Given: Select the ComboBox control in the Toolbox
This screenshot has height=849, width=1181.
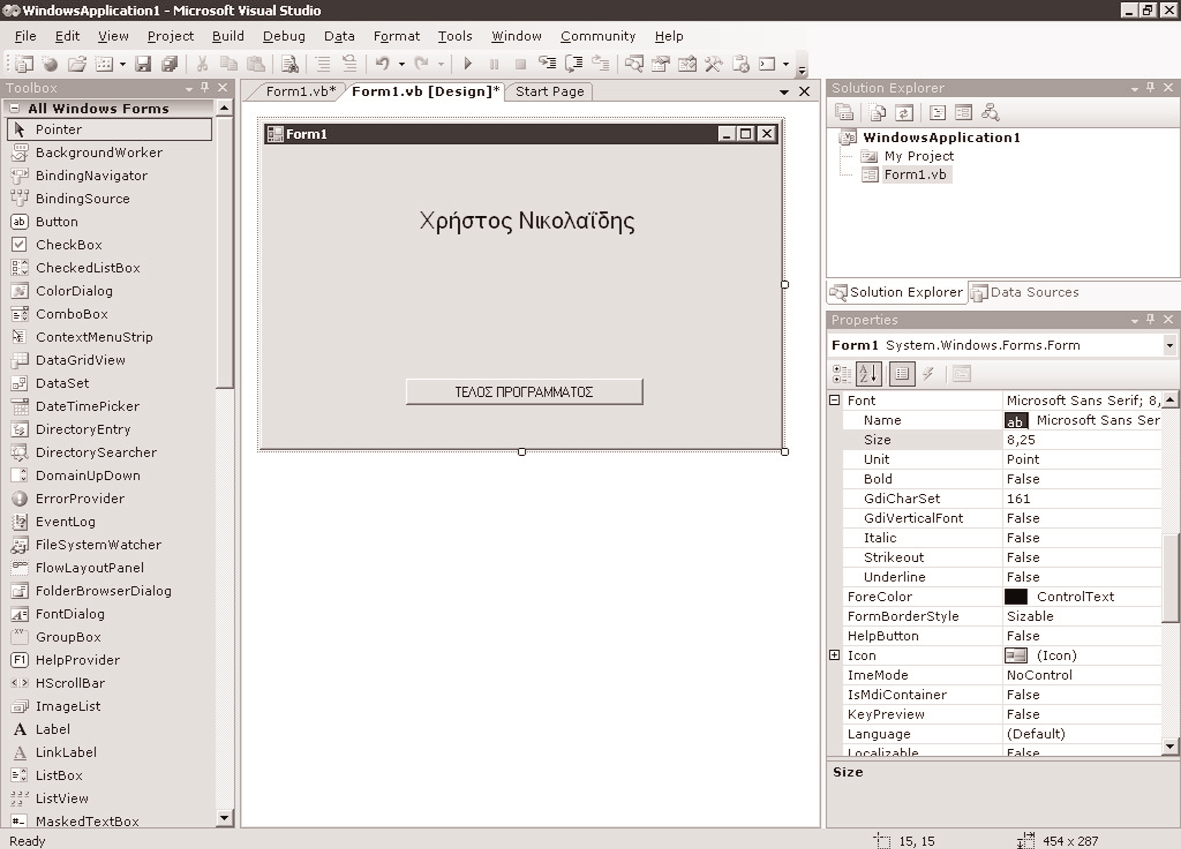Looking at the screenshot, I should click(72, 314).
